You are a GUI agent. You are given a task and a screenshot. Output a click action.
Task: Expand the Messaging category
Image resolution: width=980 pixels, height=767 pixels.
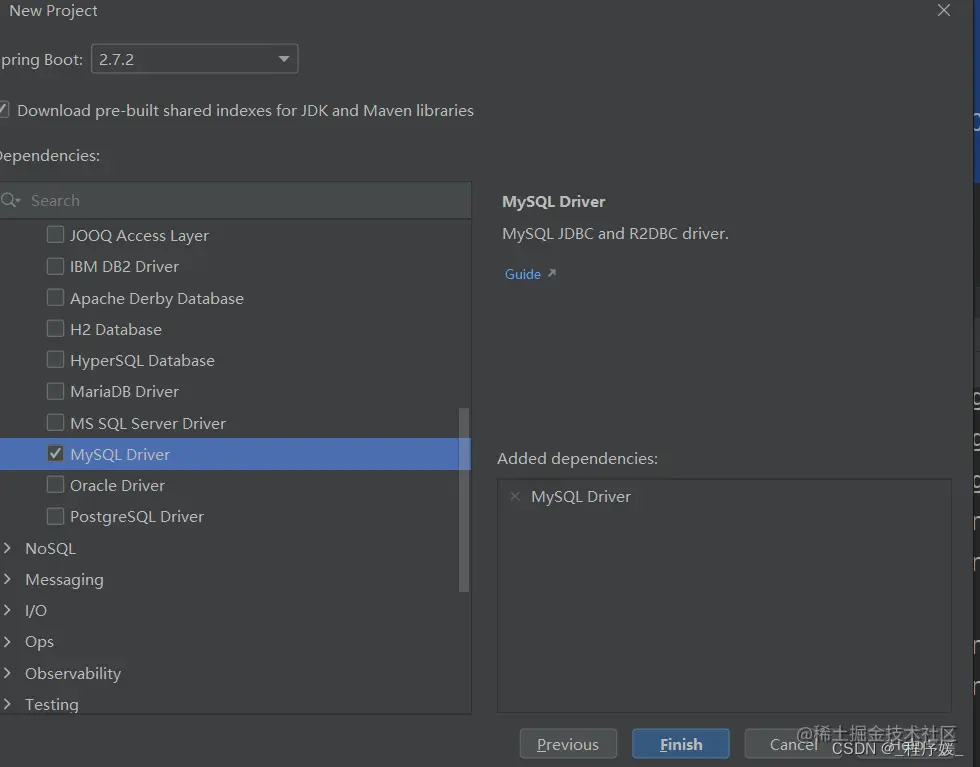pos(7,579)
